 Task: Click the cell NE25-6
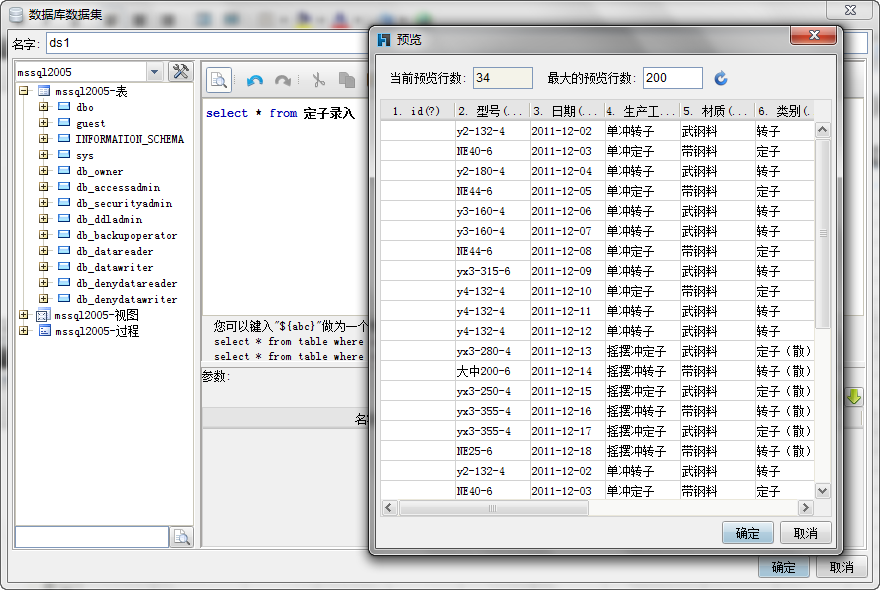point(492,451)
